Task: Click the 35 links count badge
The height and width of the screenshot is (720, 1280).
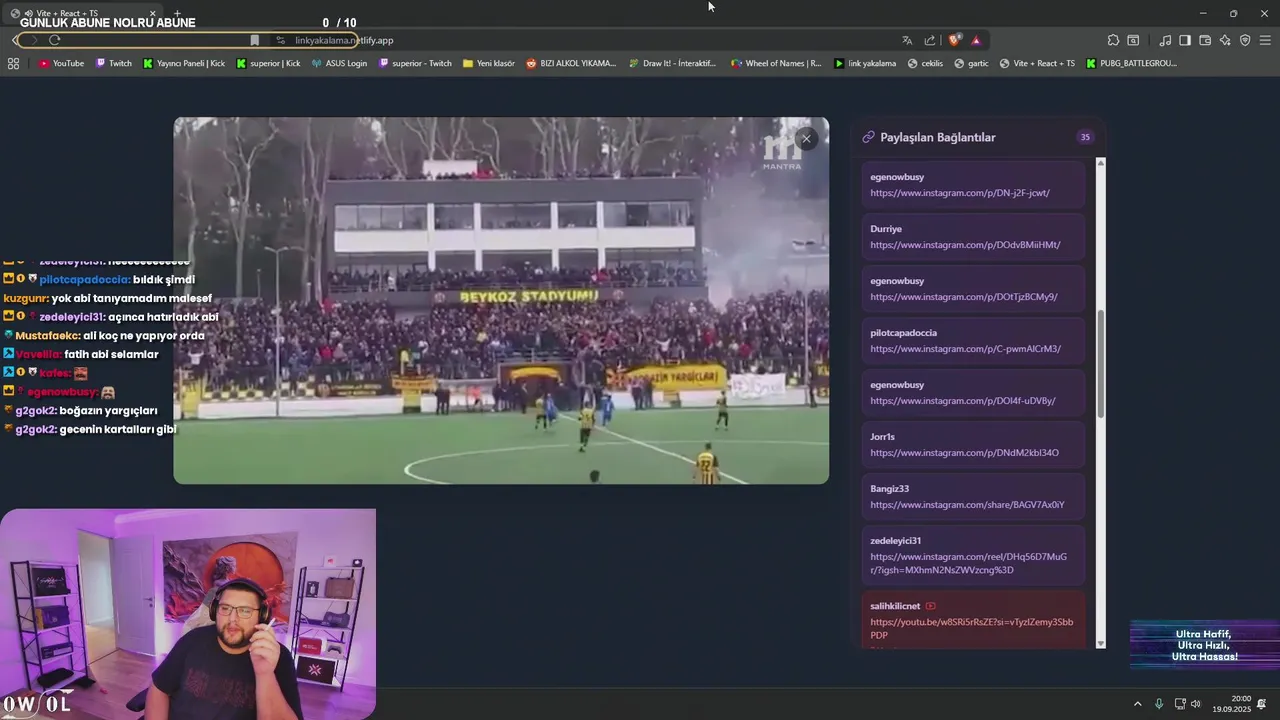Action: 1084,137
